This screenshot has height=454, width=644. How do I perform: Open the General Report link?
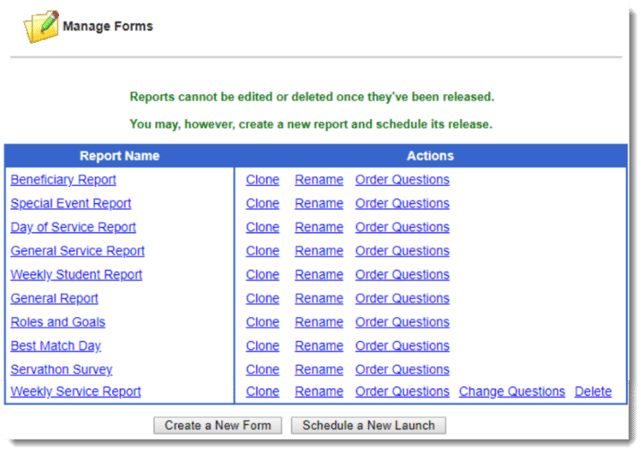[x=54, y=299]
